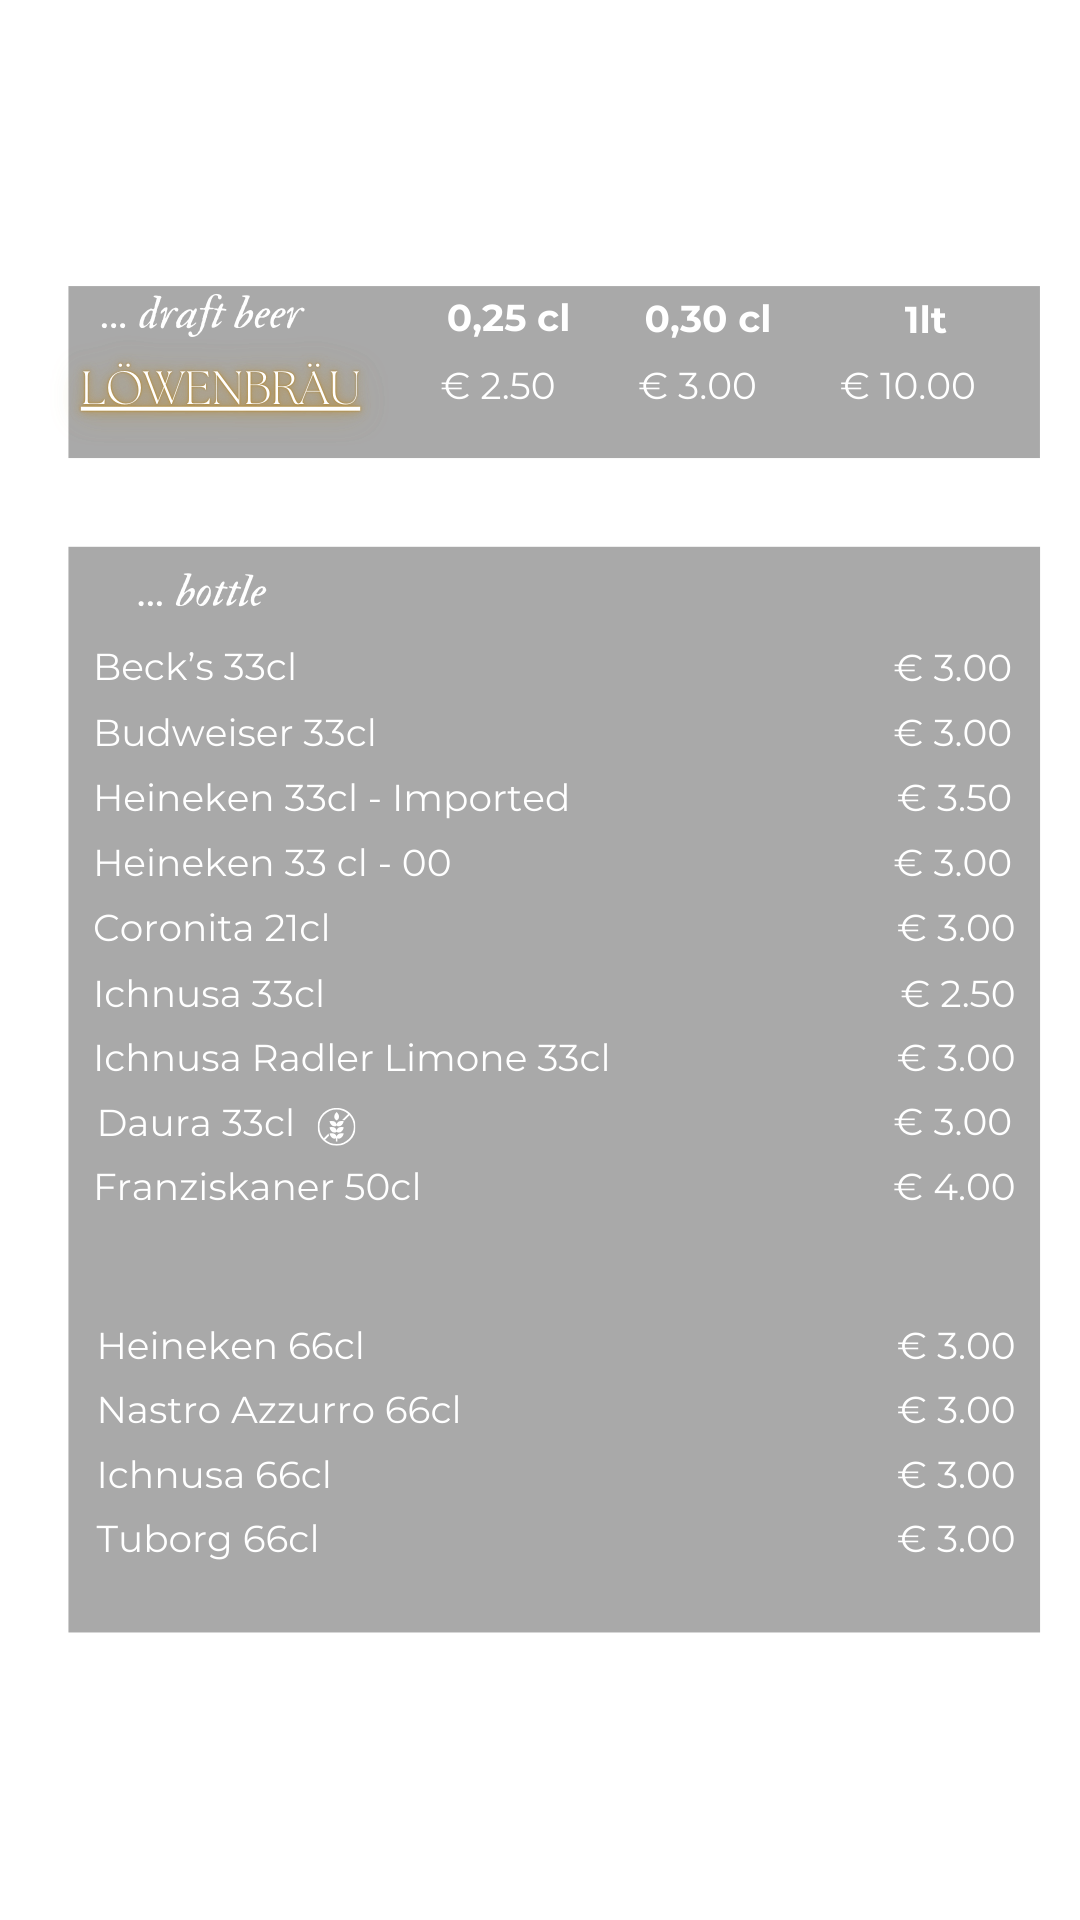Select the 0,25 cl size column header

point(508,319)
